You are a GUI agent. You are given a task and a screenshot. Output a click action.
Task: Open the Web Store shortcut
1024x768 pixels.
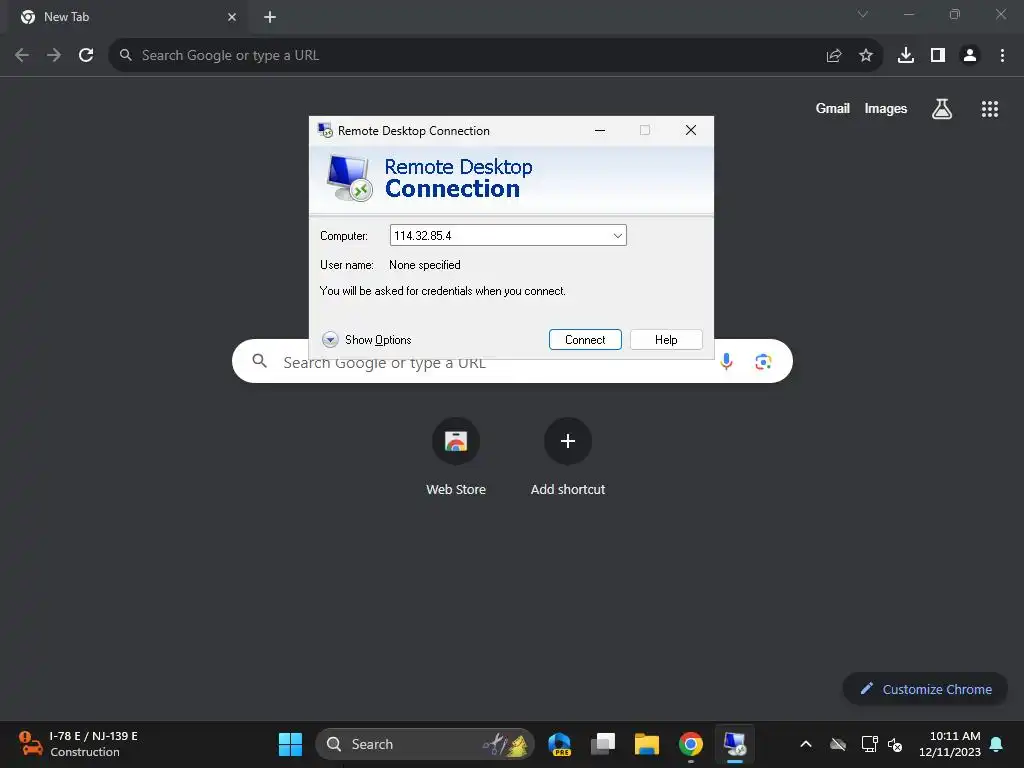click(456, 458)
